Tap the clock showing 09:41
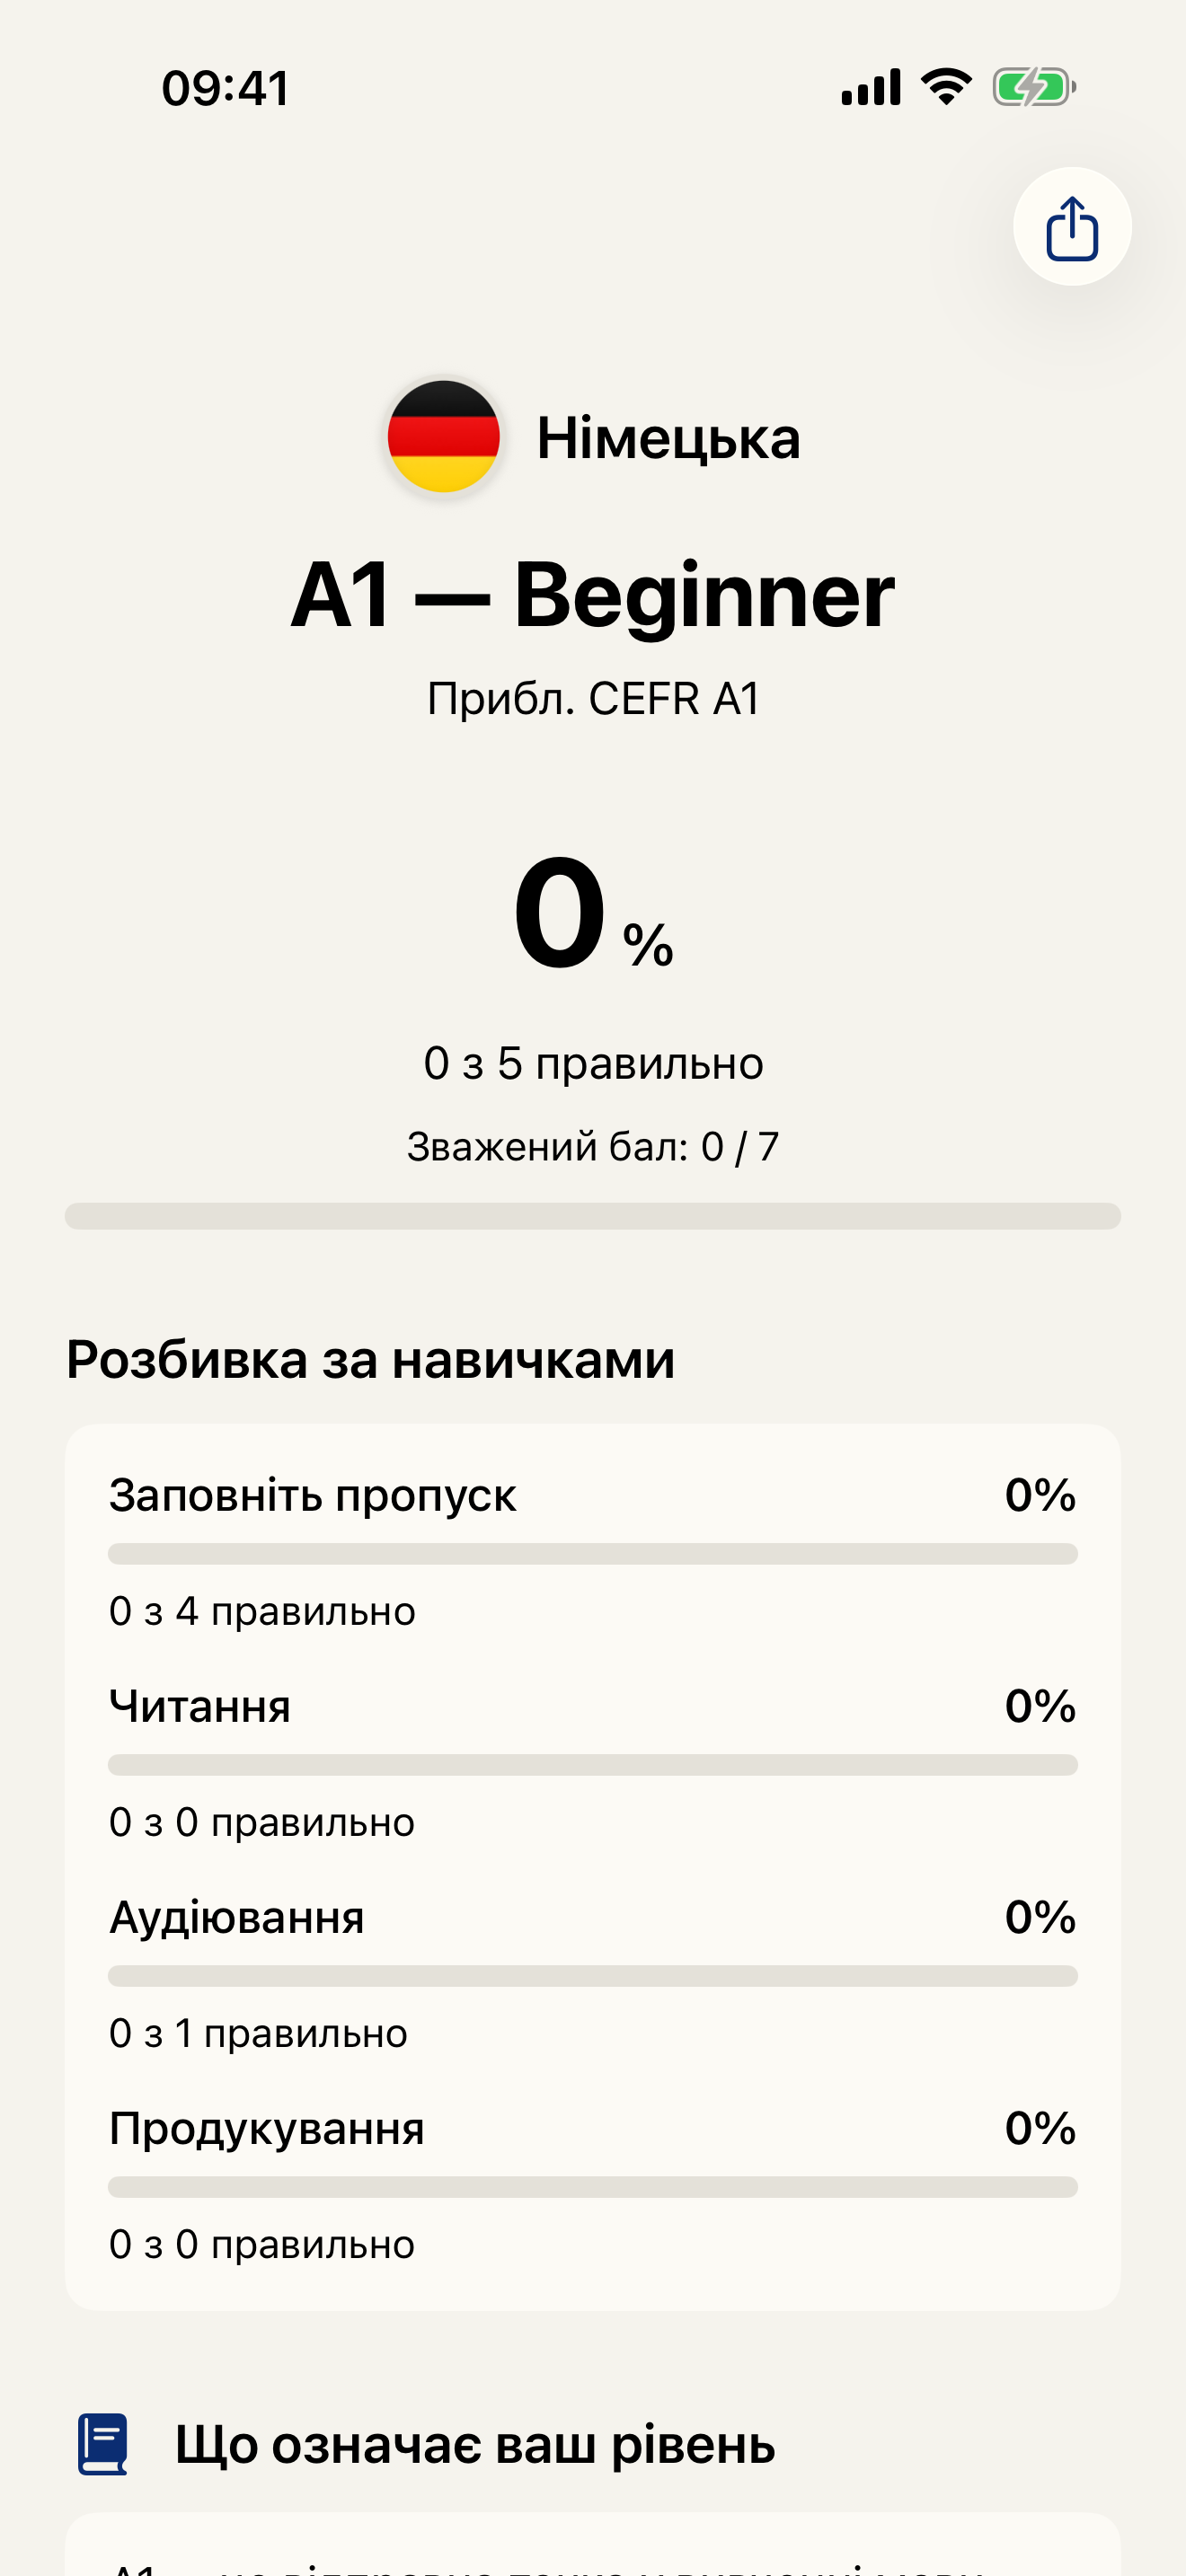The height and width of the screenshot is (2576, 1186). click(x=222, y=88)
